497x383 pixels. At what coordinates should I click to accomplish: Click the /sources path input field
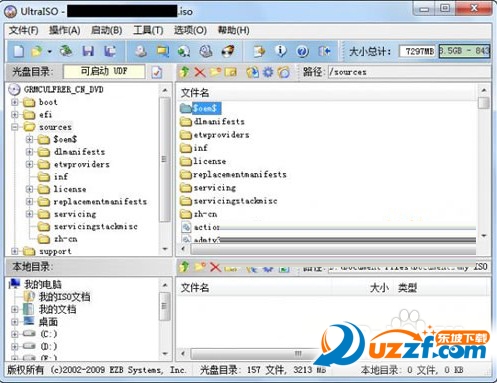coord(409,72)
